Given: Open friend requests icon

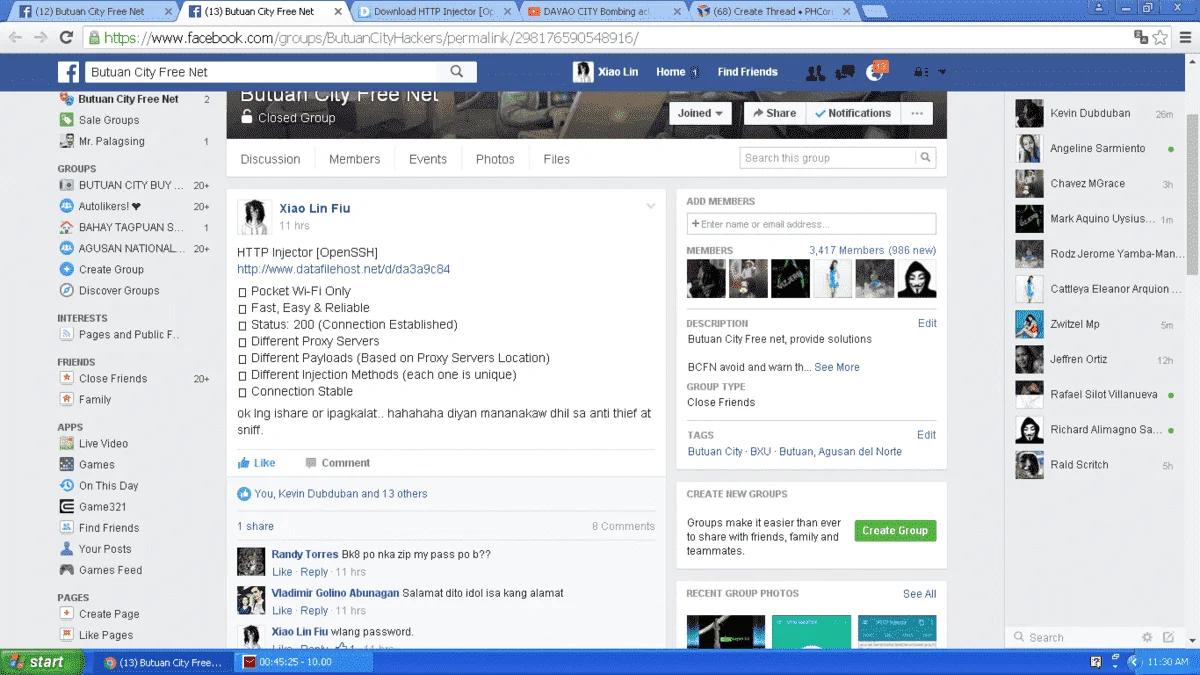Looking at the screenshot, I should (x=815, y=72).
